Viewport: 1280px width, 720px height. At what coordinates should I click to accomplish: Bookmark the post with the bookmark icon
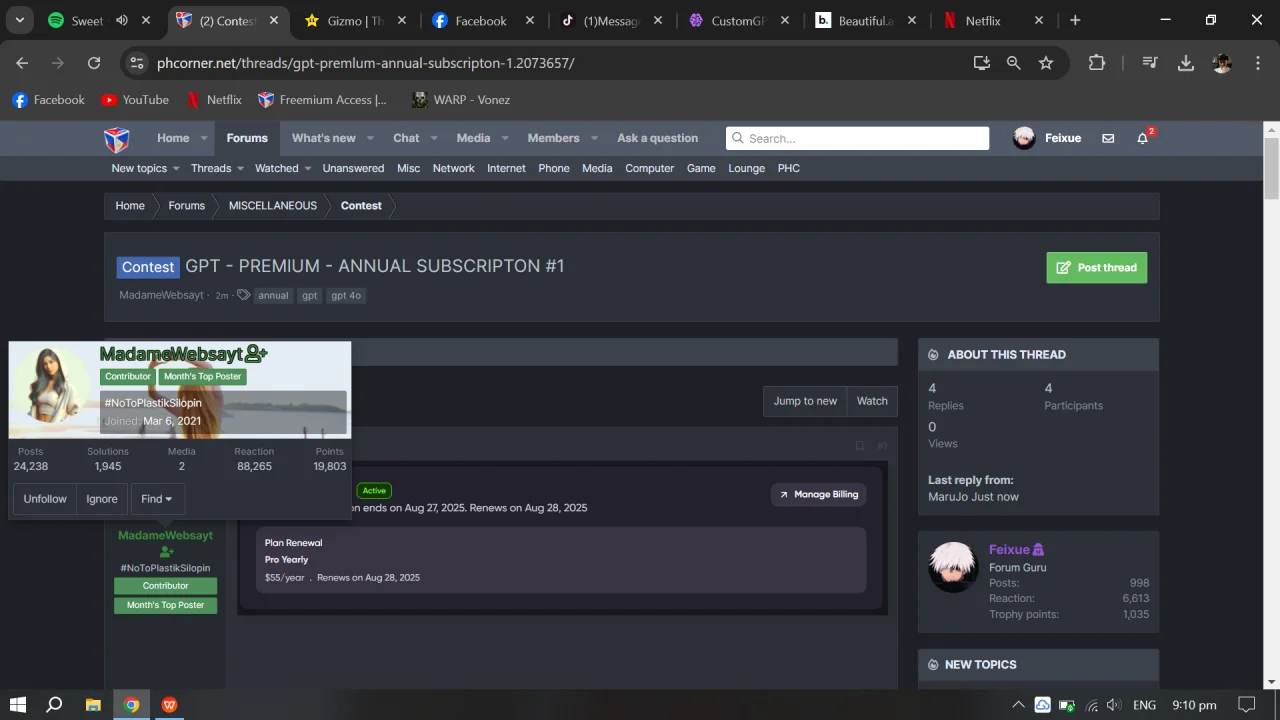(x=859, y=446)
